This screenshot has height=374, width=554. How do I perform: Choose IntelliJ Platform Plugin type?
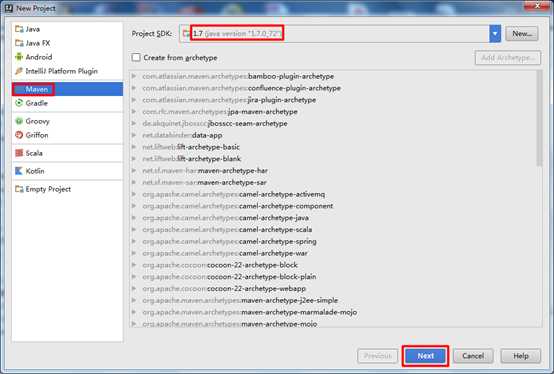[67, 71]
